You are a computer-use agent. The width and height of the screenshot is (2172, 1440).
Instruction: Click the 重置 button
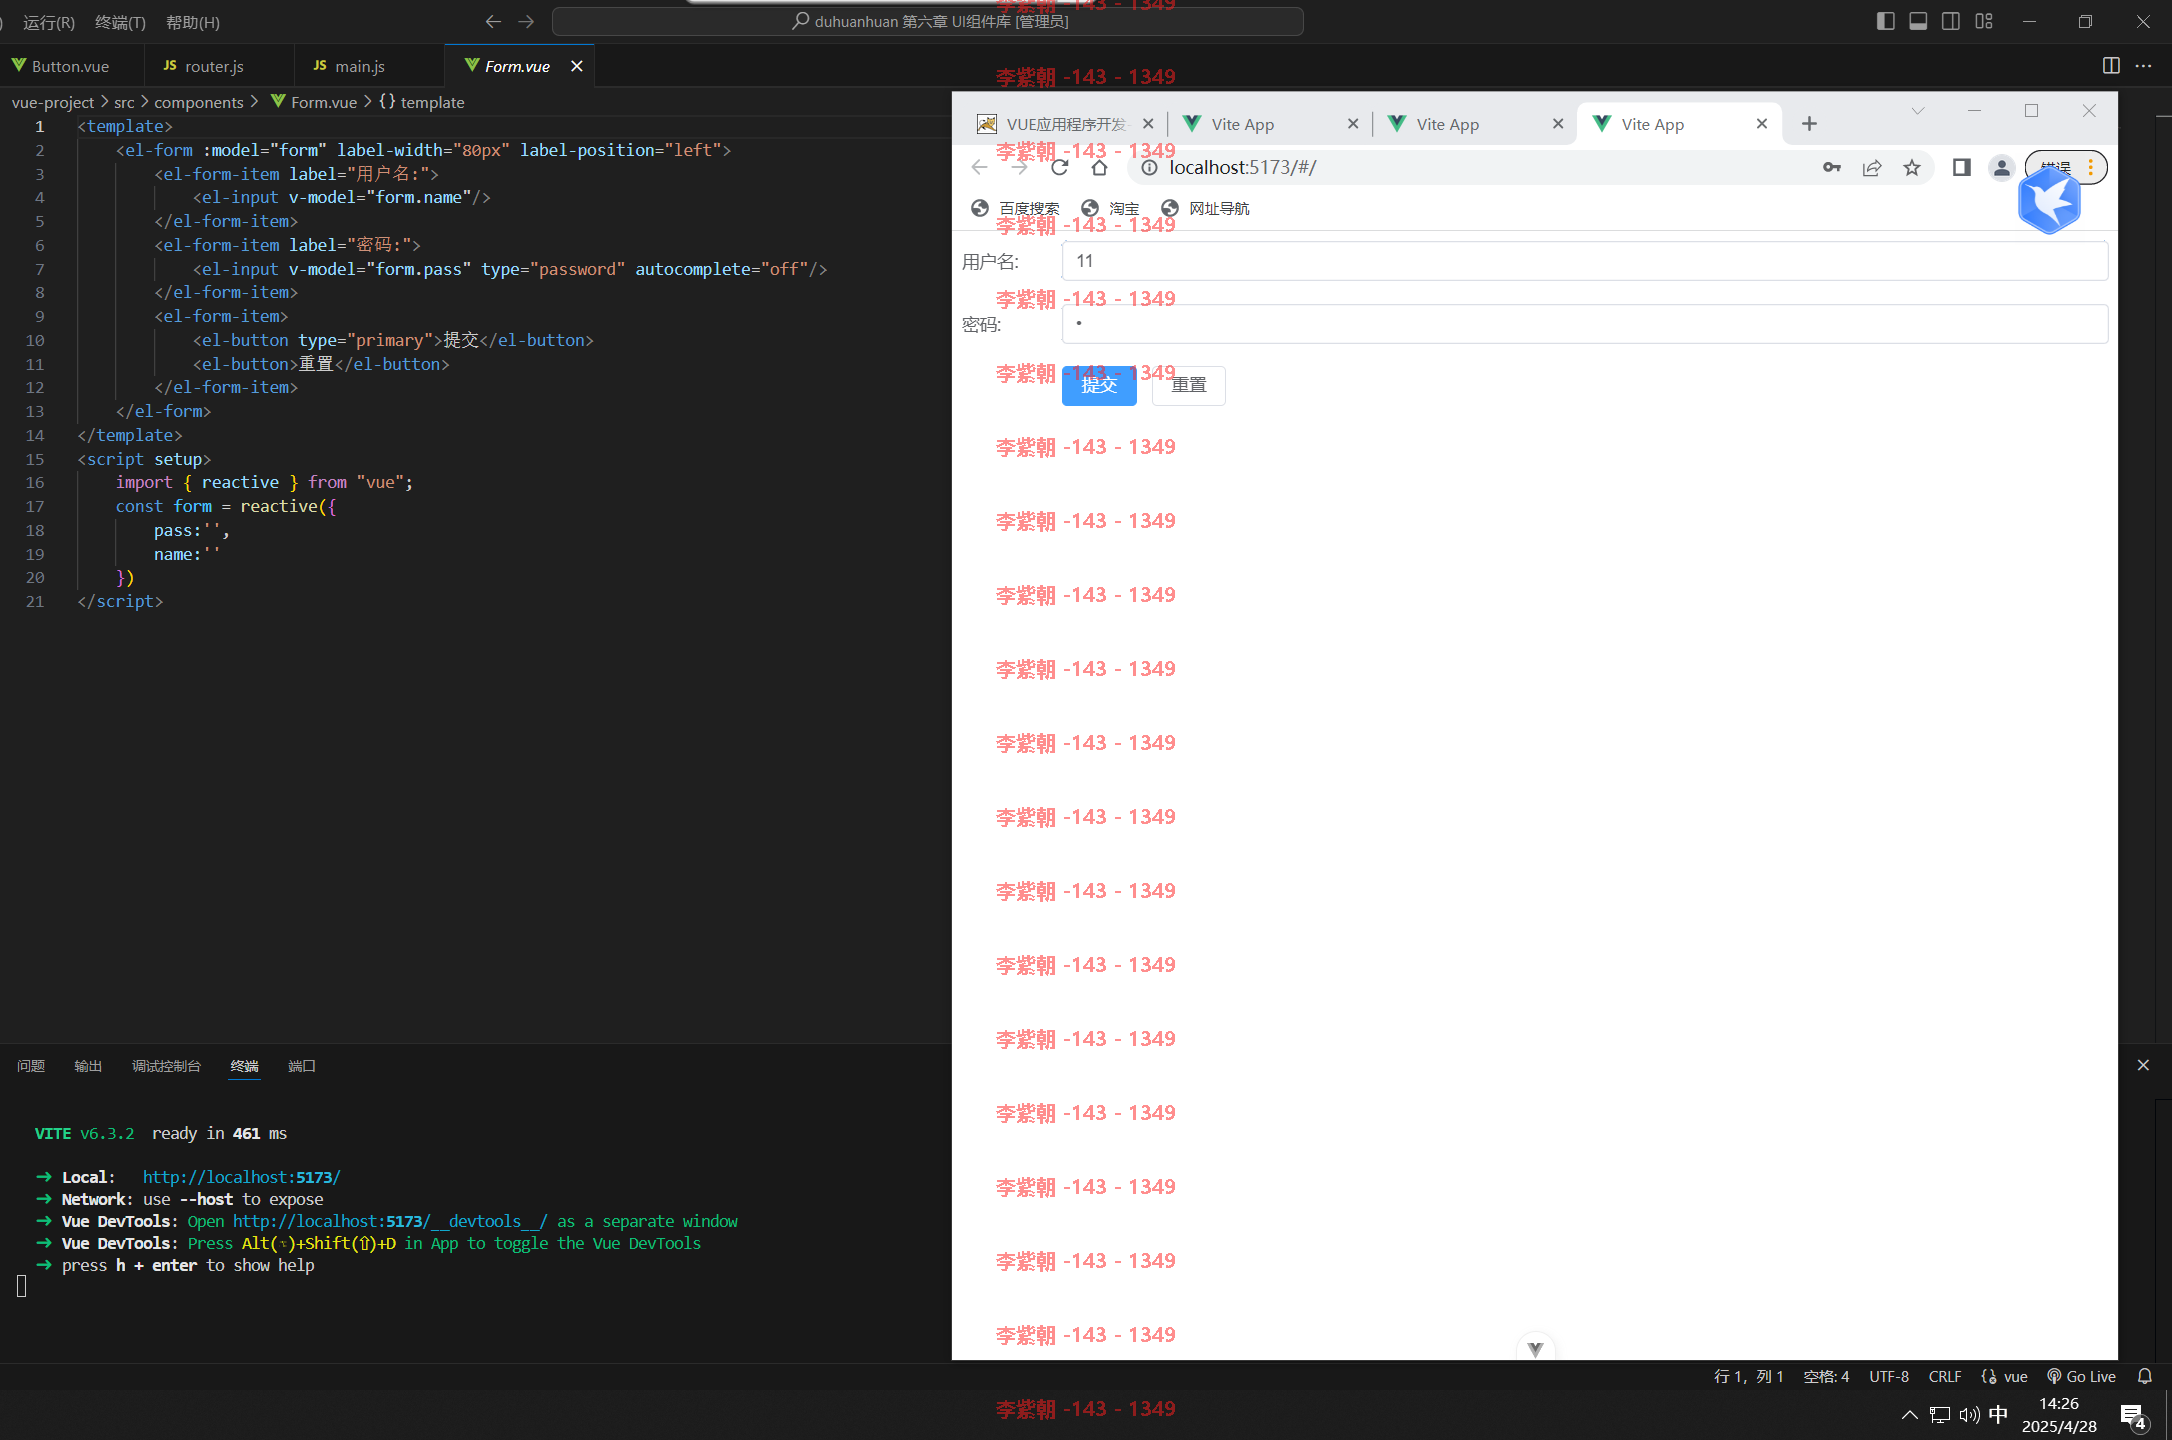(x=1189, y=385)
